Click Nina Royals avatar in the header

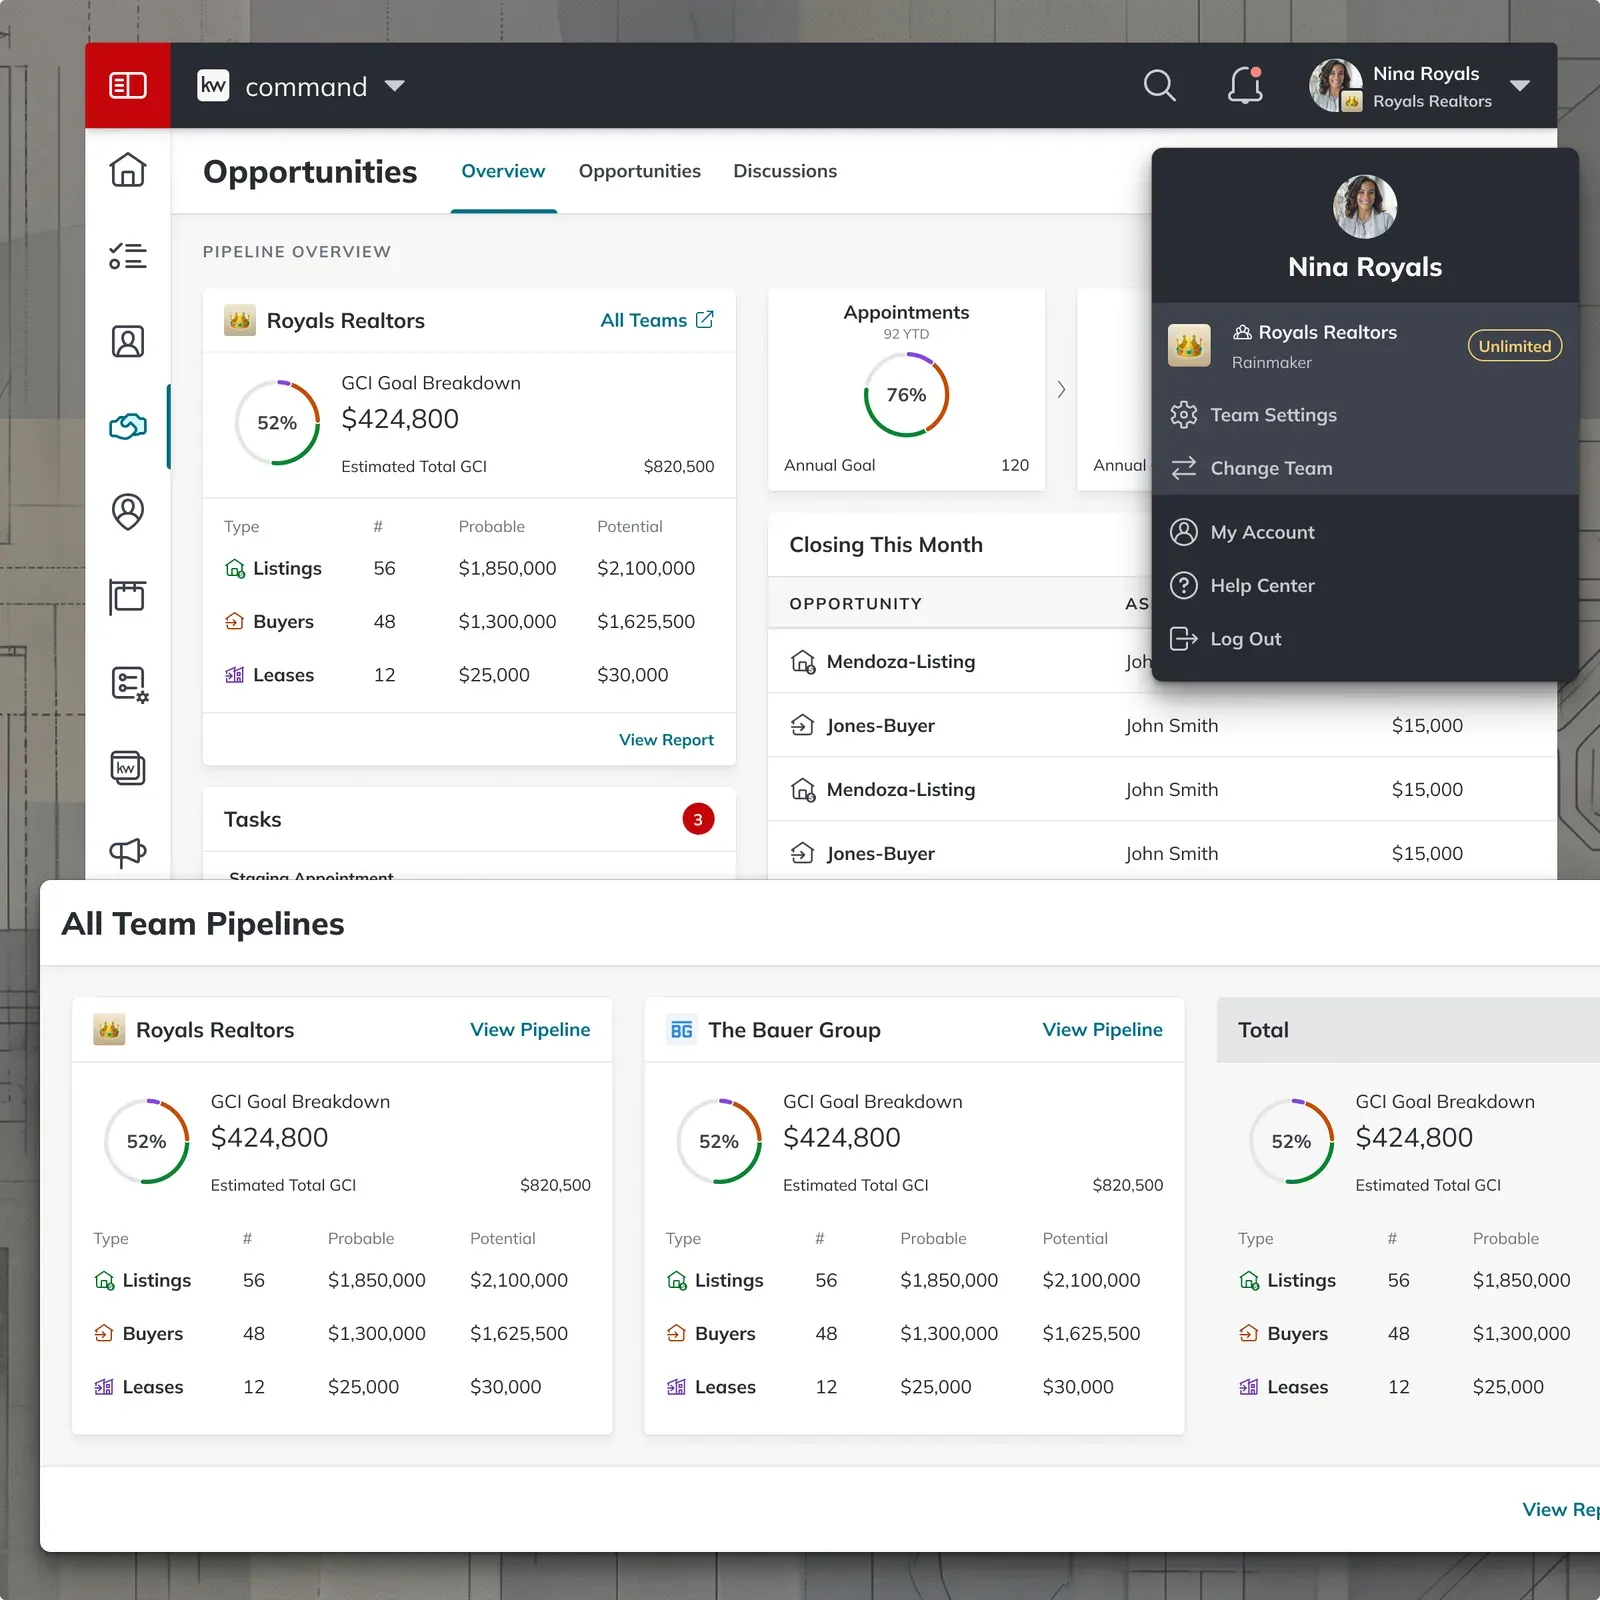coord(1336,85)
